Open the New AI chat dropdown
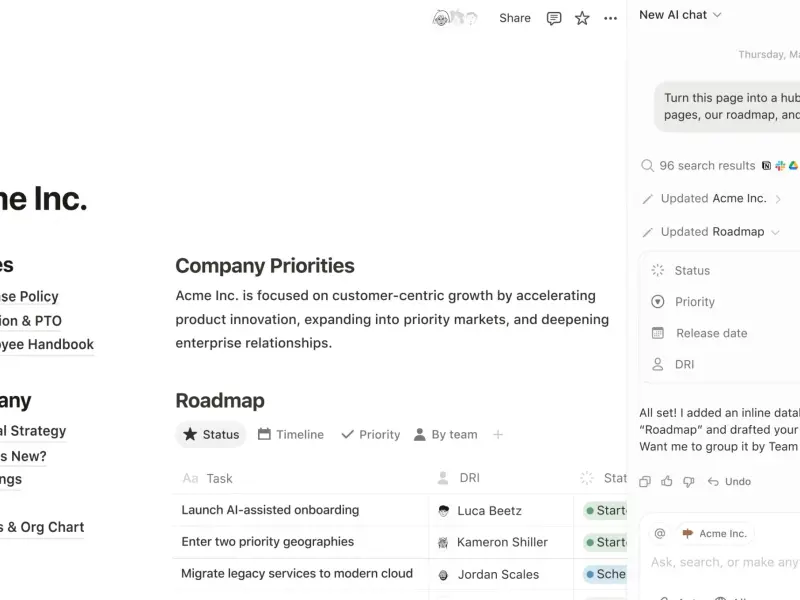Screen dimensions: 800x600 tap(680, 15)
